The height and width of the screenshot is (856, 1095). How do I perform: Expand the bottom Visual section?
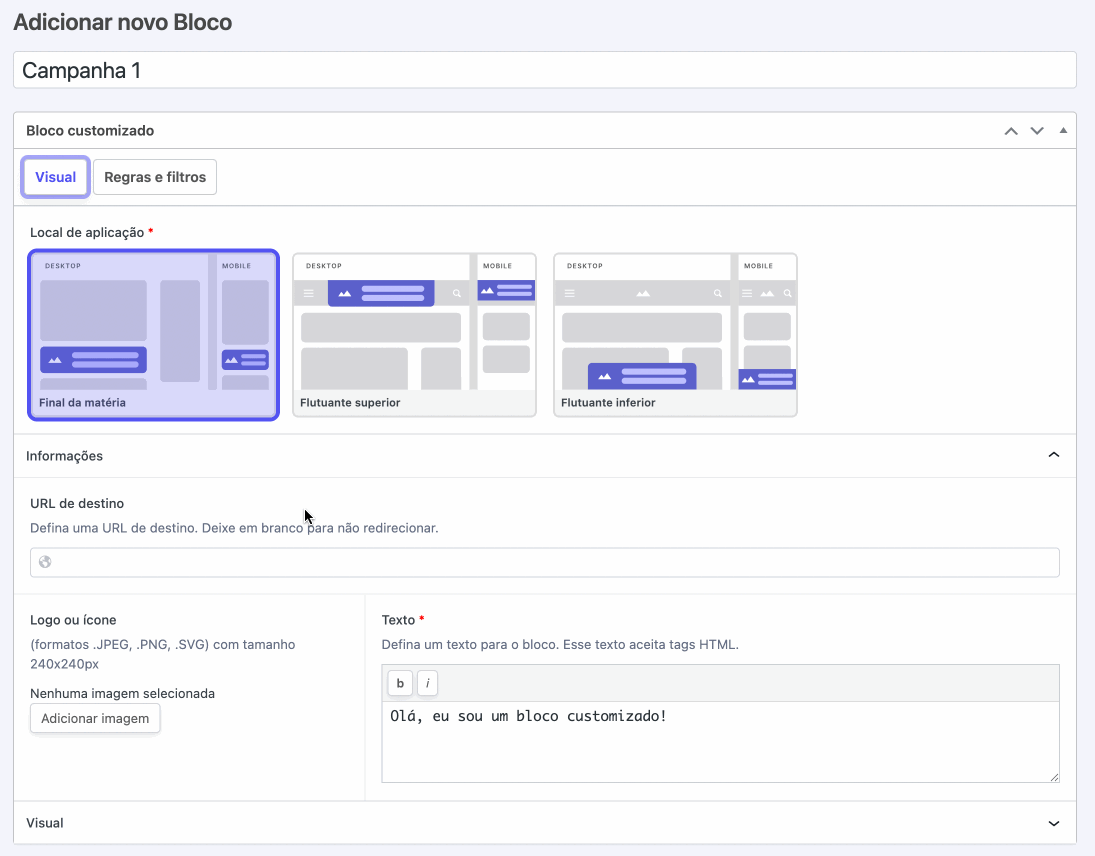coord(1054,823)
